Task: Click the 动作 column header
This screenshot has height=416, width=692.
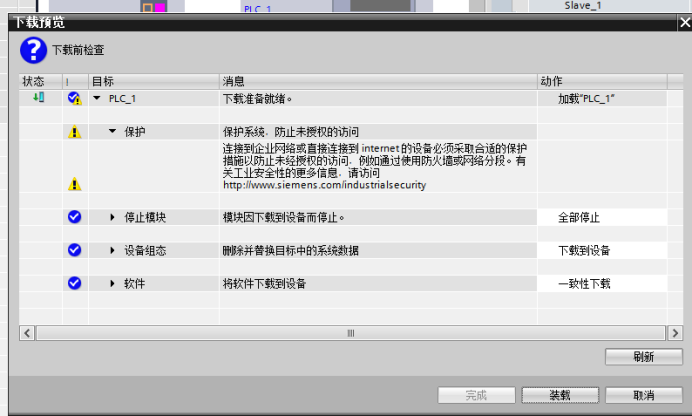Action: pyautogui.click(x=602, y=81)
